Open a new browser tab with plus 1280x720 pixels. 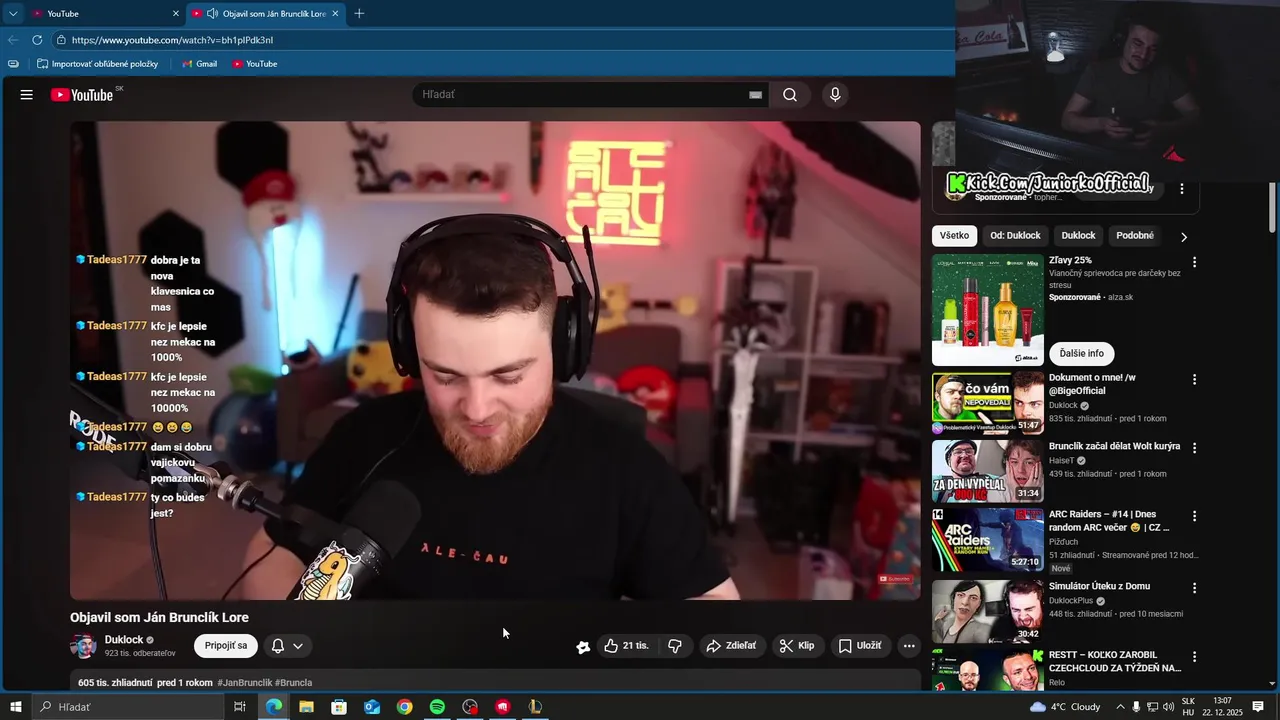pyautogui.click(x=359, y=13)
